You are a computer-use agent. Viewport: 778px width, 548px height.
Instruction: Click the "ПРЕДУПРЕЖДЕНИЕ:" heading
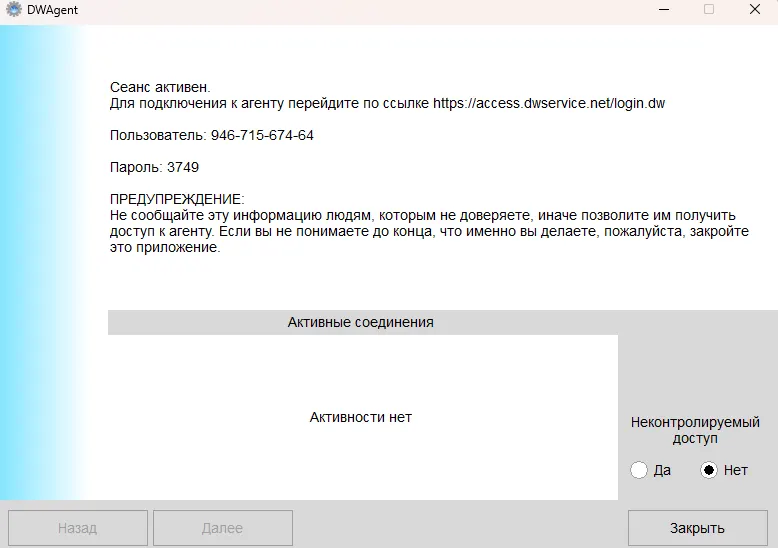click(x=176, y=199)
